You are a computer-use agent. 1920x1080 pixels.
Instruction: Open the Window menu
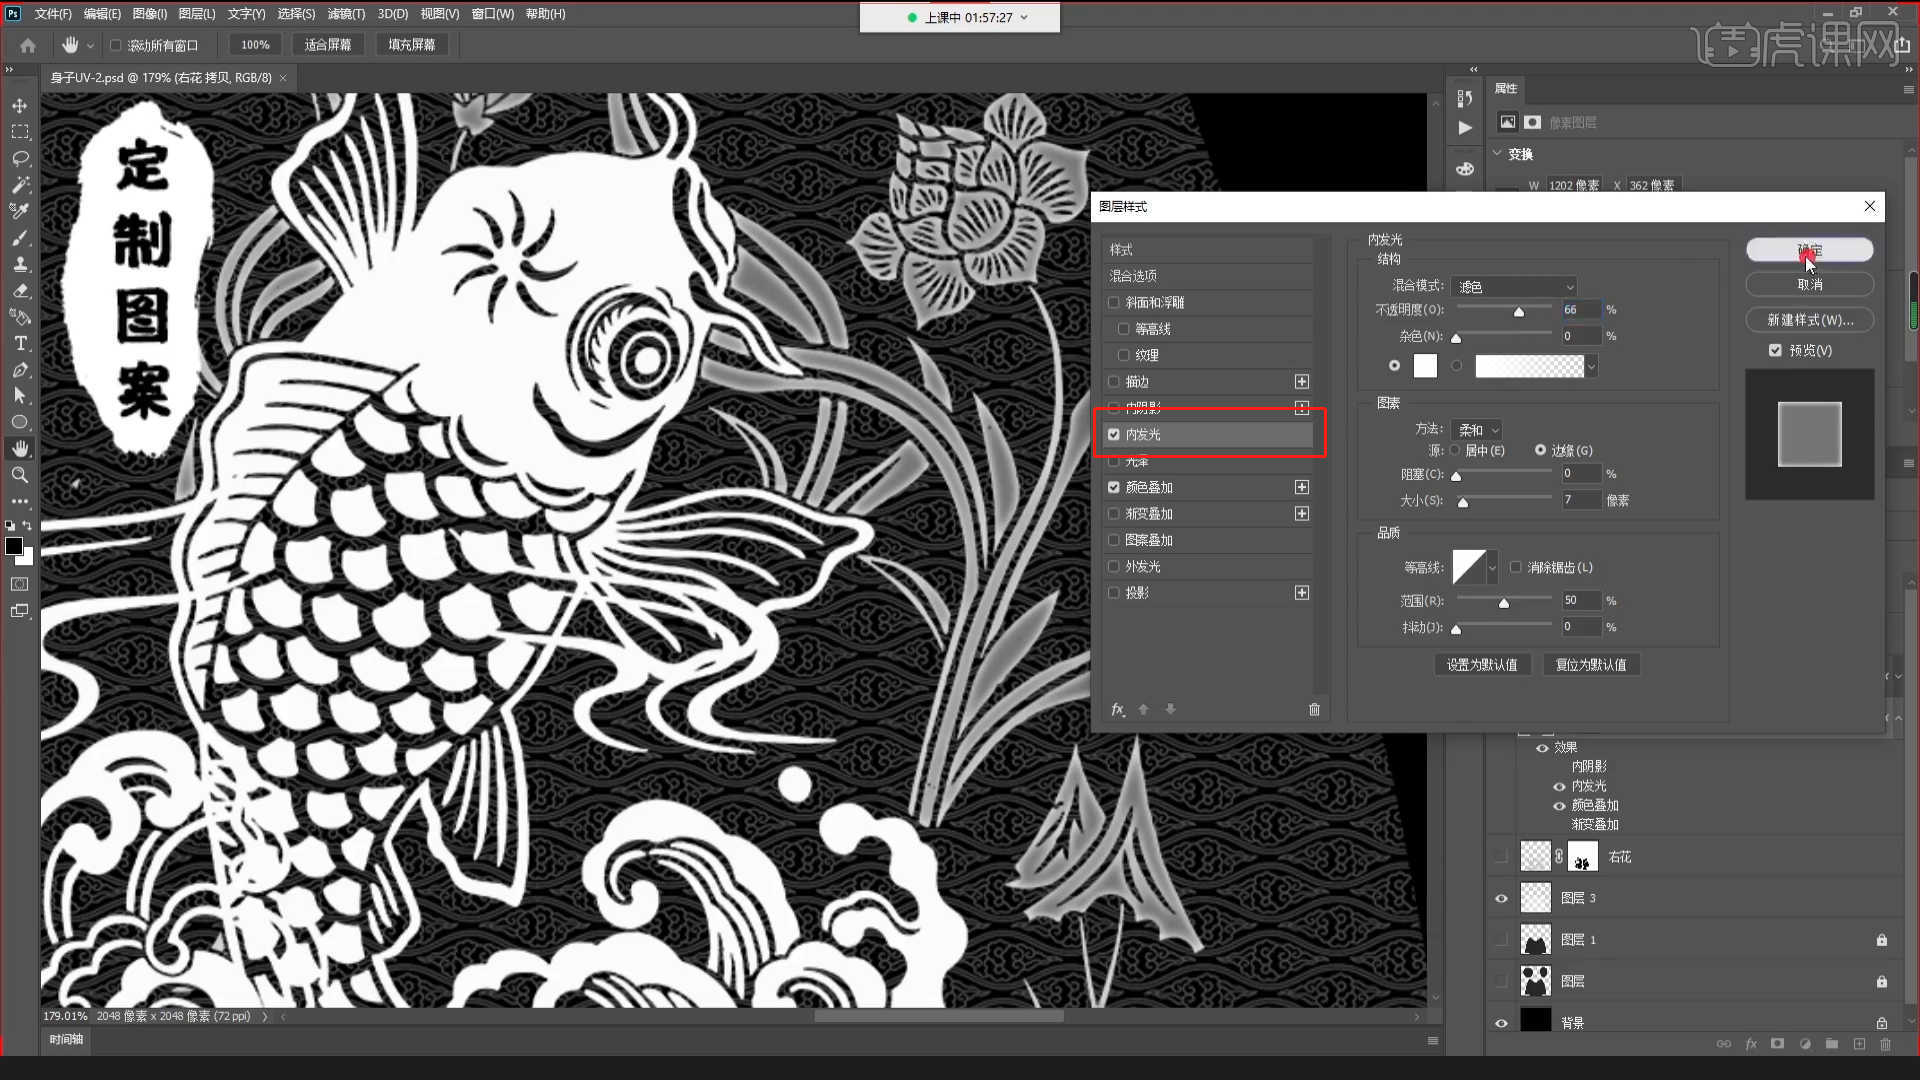(x=492, y=14)
